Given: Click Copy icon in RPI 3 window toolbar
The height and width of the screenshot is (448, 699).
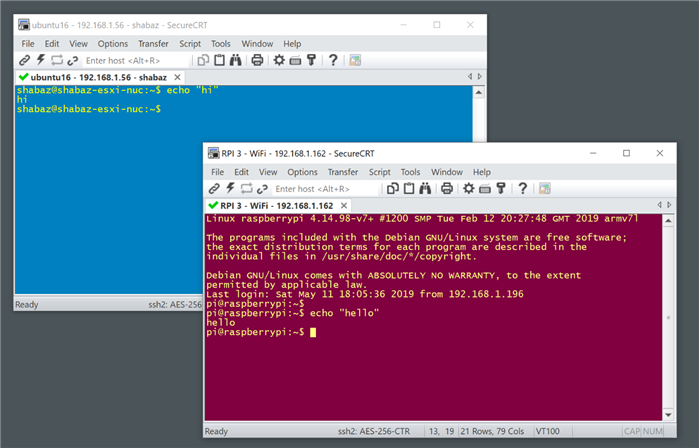Looking at the screenshot, I should tap(393, 189).
